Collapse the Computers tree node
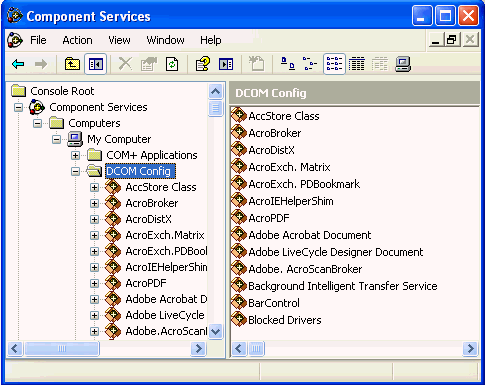Image resolution: width=485 pixels, height=385 pixels. (x=38, y=123)
